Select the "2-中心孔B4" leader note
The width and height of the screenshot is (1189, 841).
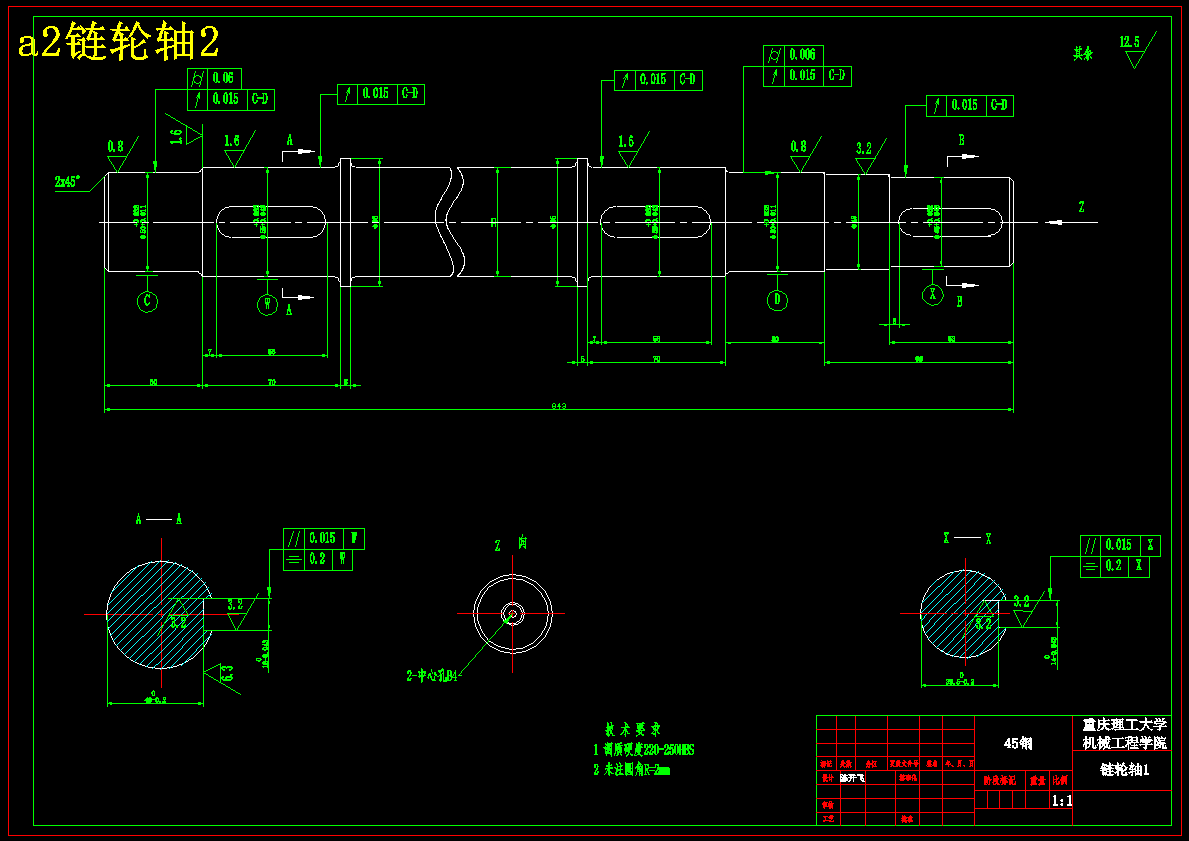pos(432,676)
